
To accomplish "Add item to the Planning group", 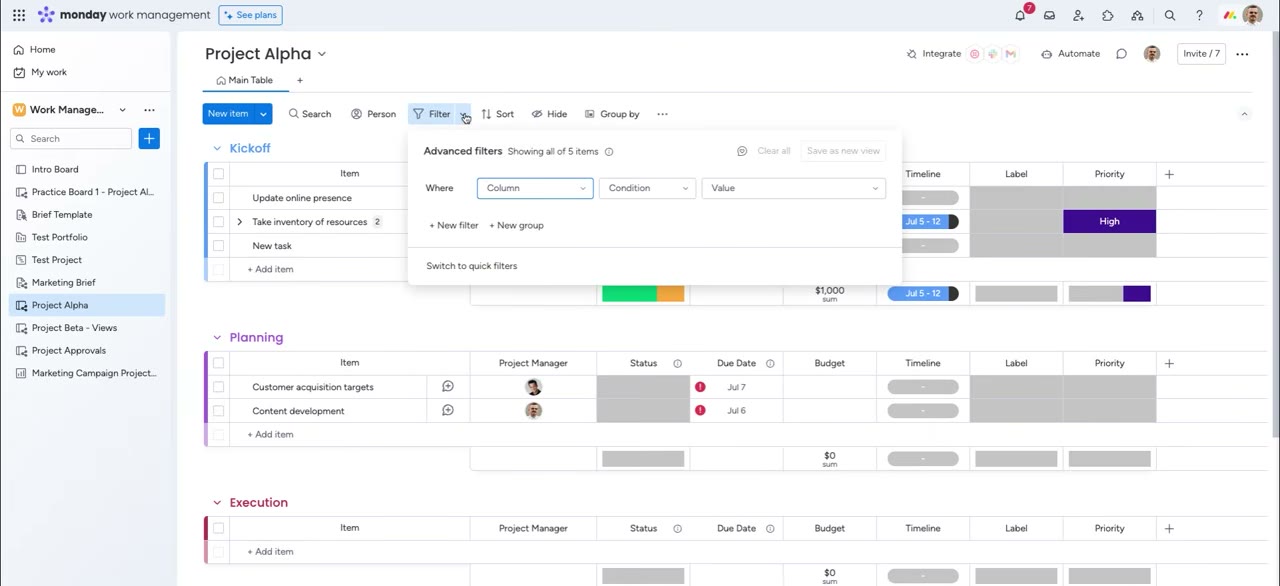I will tap(270, 435).
